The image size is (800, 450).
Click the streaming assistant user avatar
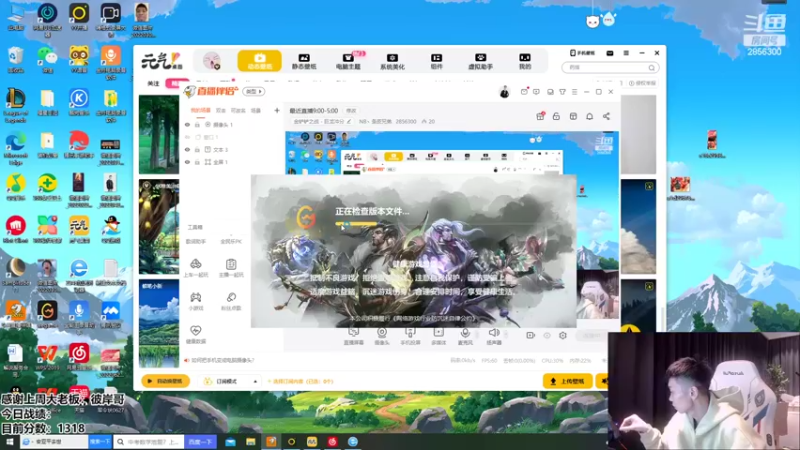[504, 92]
